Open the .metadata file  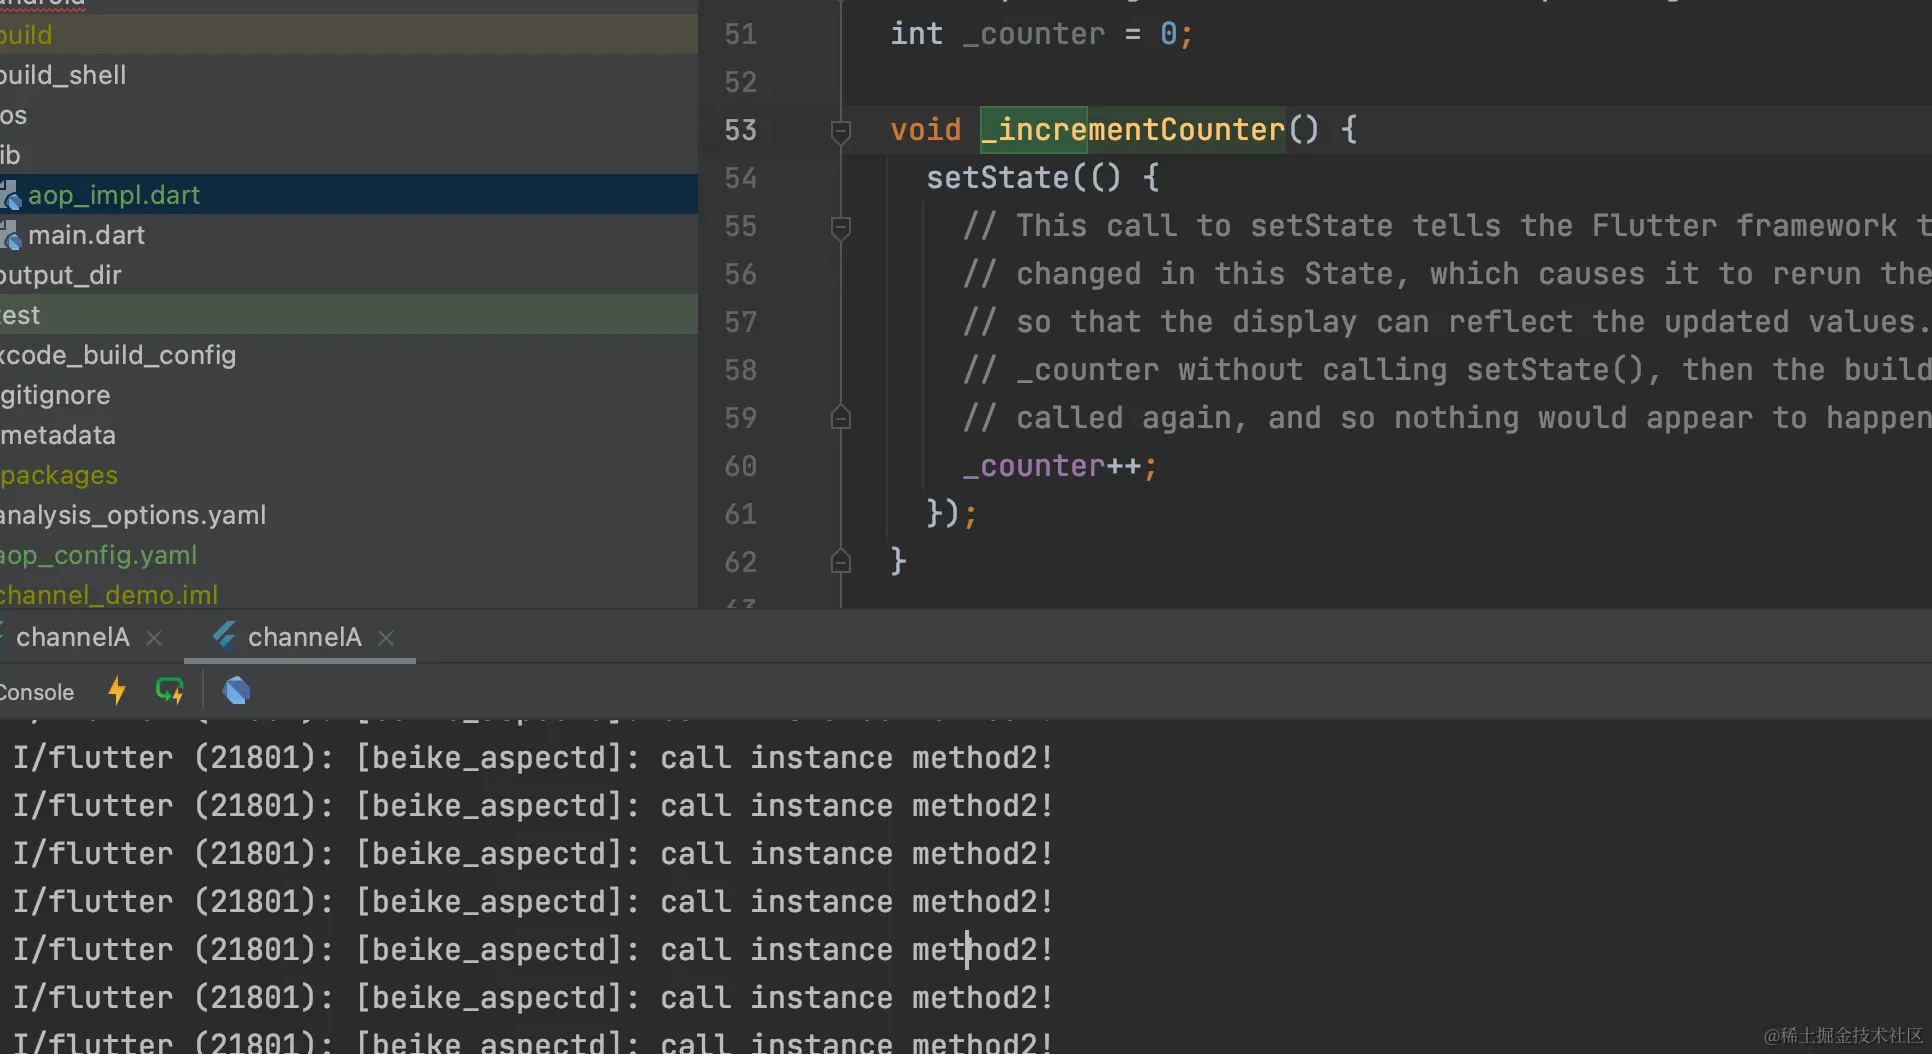point(349,435)
